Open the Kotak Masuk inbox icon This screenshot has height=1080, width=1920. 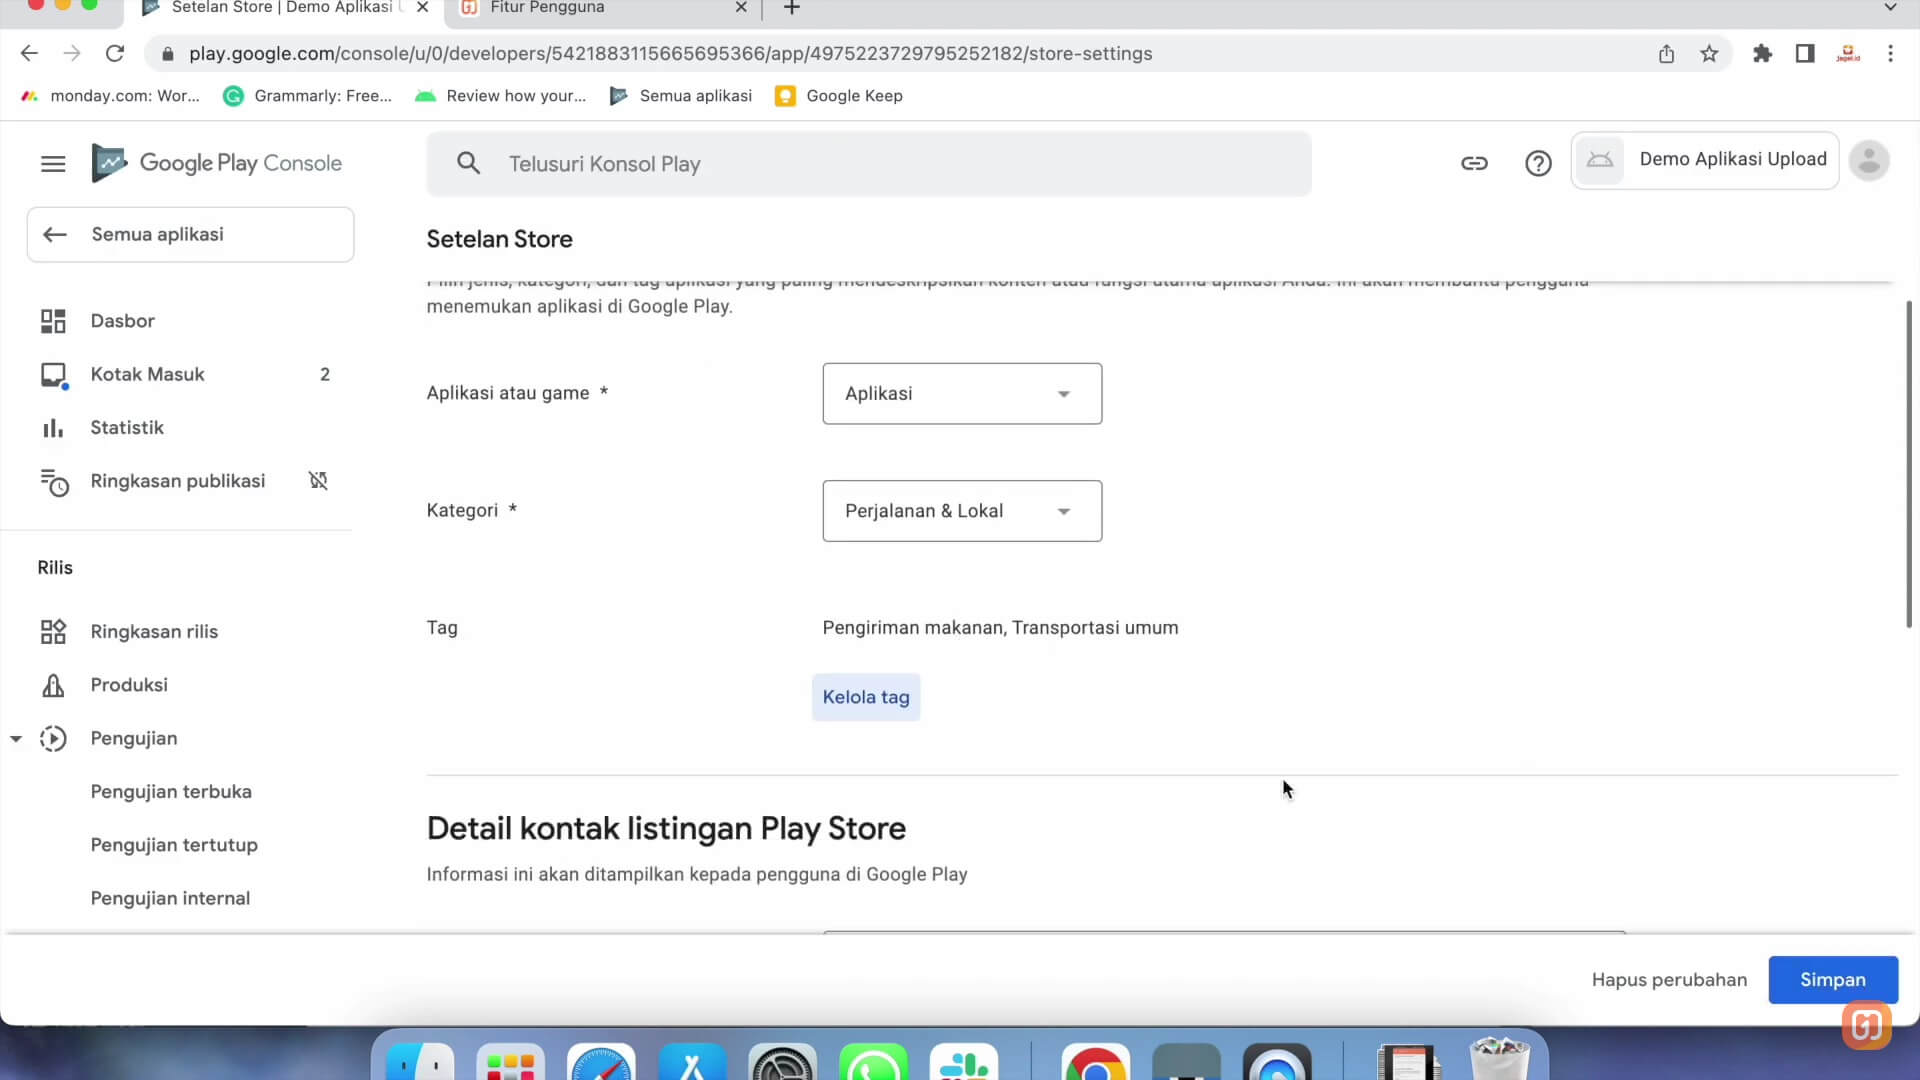[x=54, y=374]
